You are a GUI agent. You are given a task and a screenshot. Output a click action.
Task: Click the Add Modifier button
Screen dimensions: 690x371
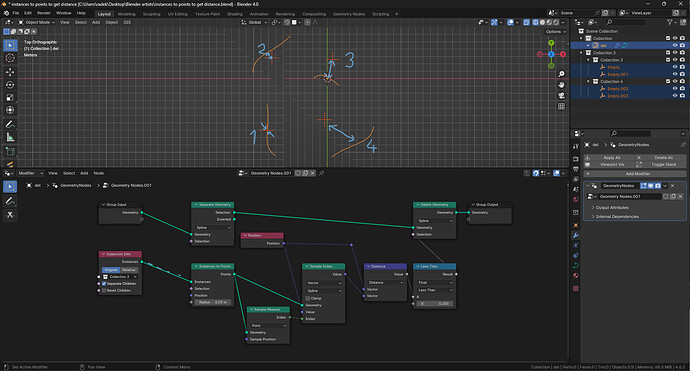635,174
